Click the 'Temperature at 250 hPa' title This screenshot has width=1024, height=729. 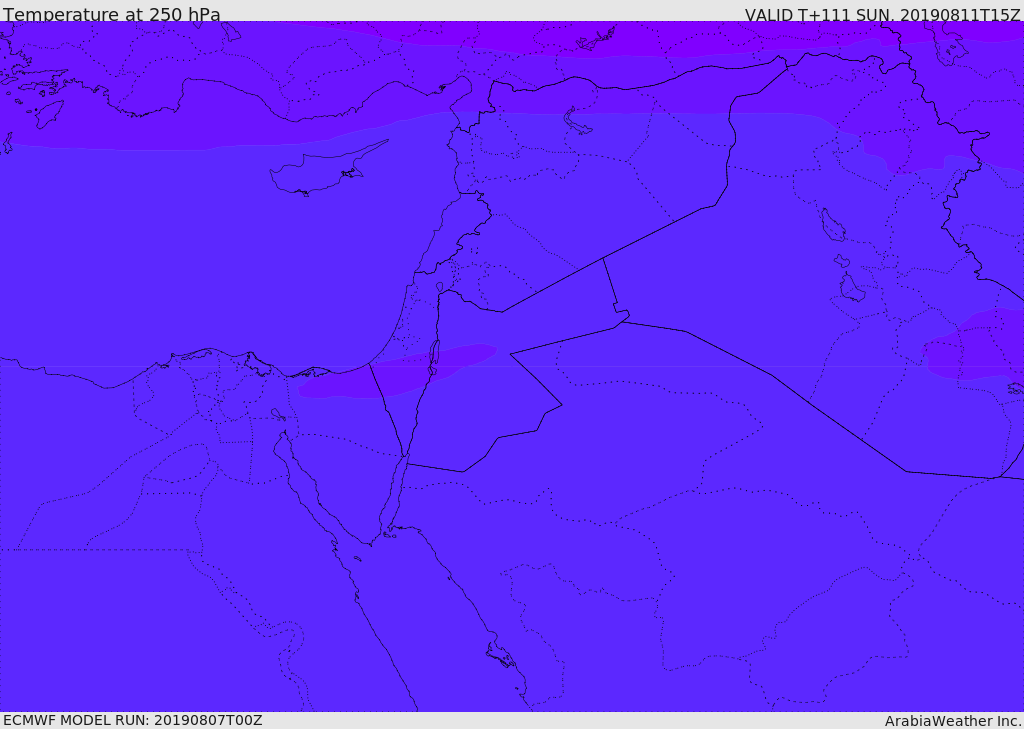(x=111, y=14)
